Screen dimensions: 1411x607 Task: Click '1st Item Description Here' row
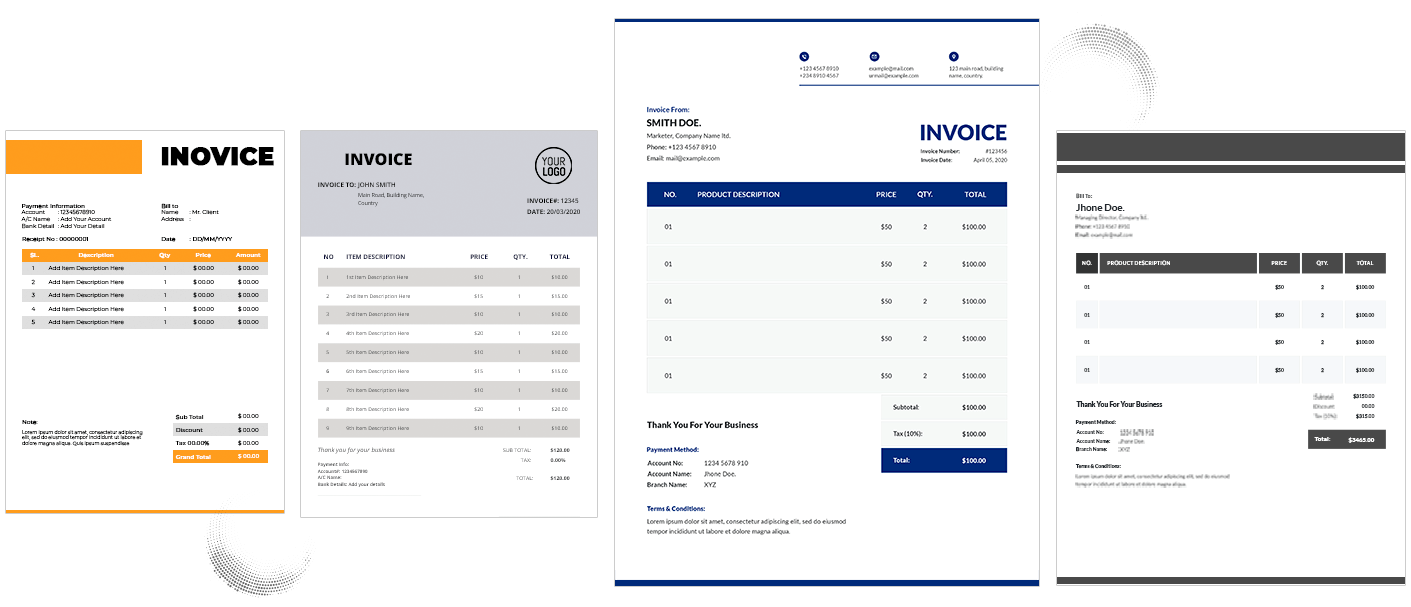click(x=449, y=277)
